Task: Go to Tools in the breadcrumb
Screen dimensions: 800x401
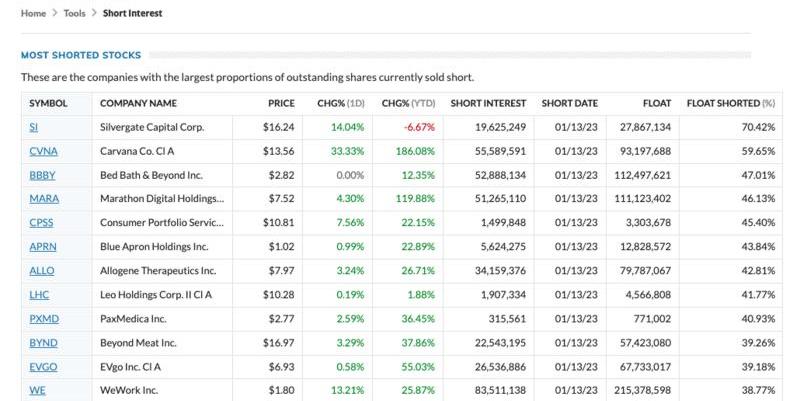Action: point(74,13)
